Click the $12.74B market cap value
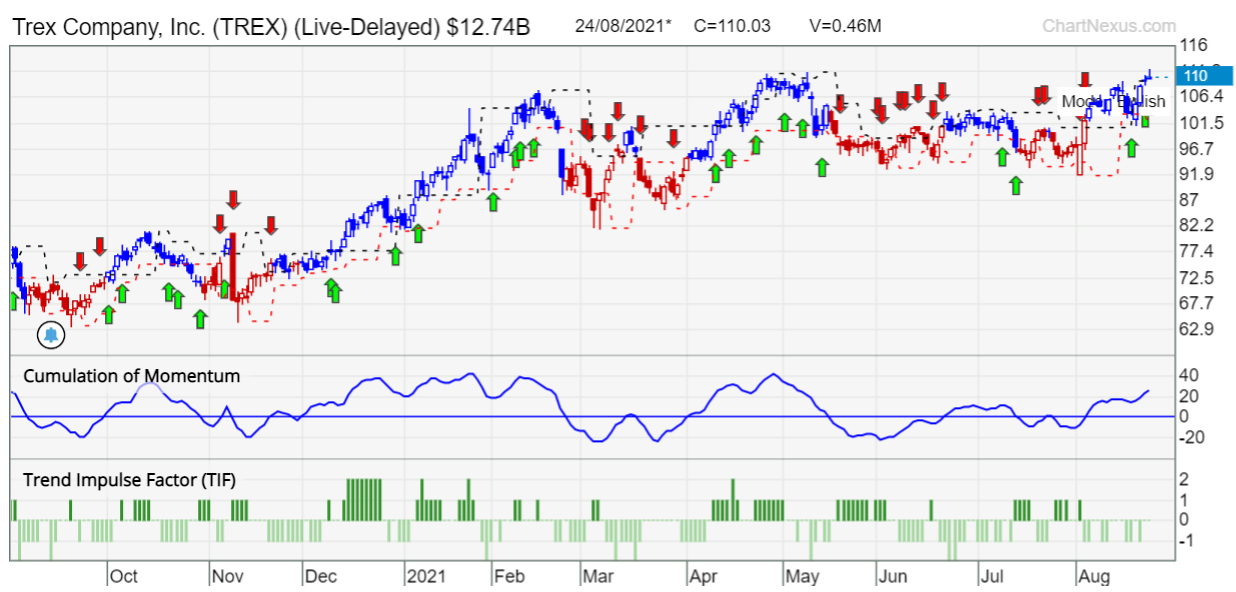 tap(486, 26)
